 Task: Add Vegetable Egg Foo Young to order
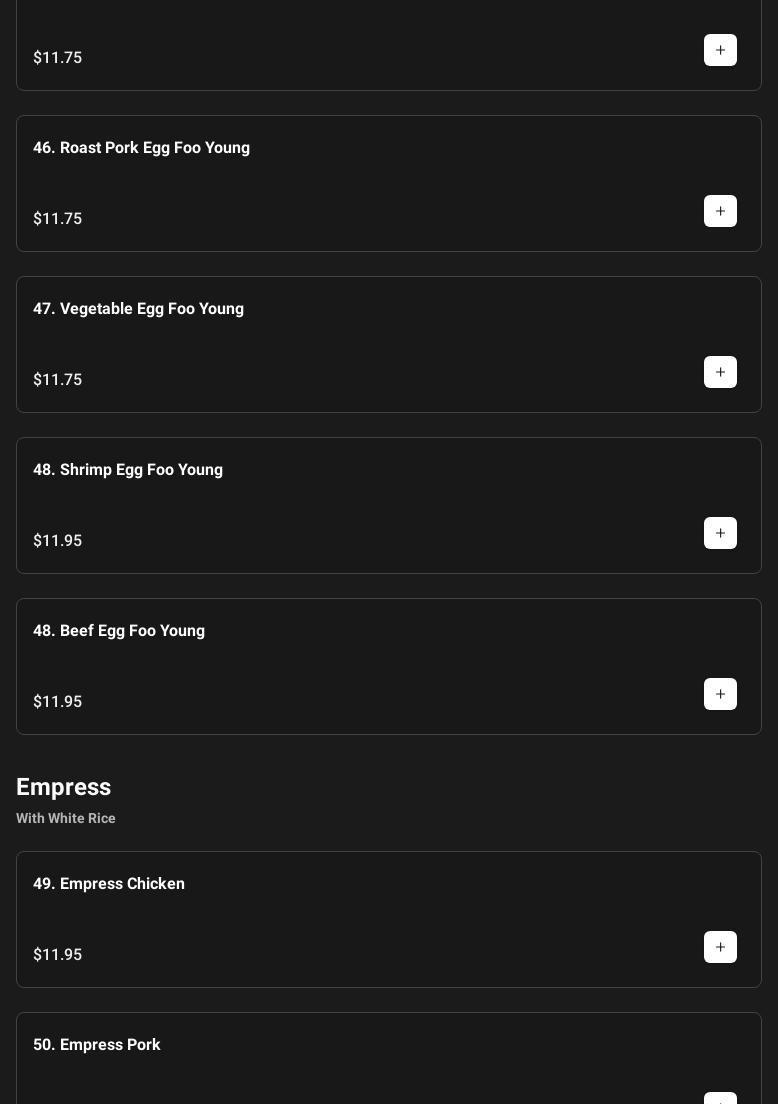pos(720,372)
